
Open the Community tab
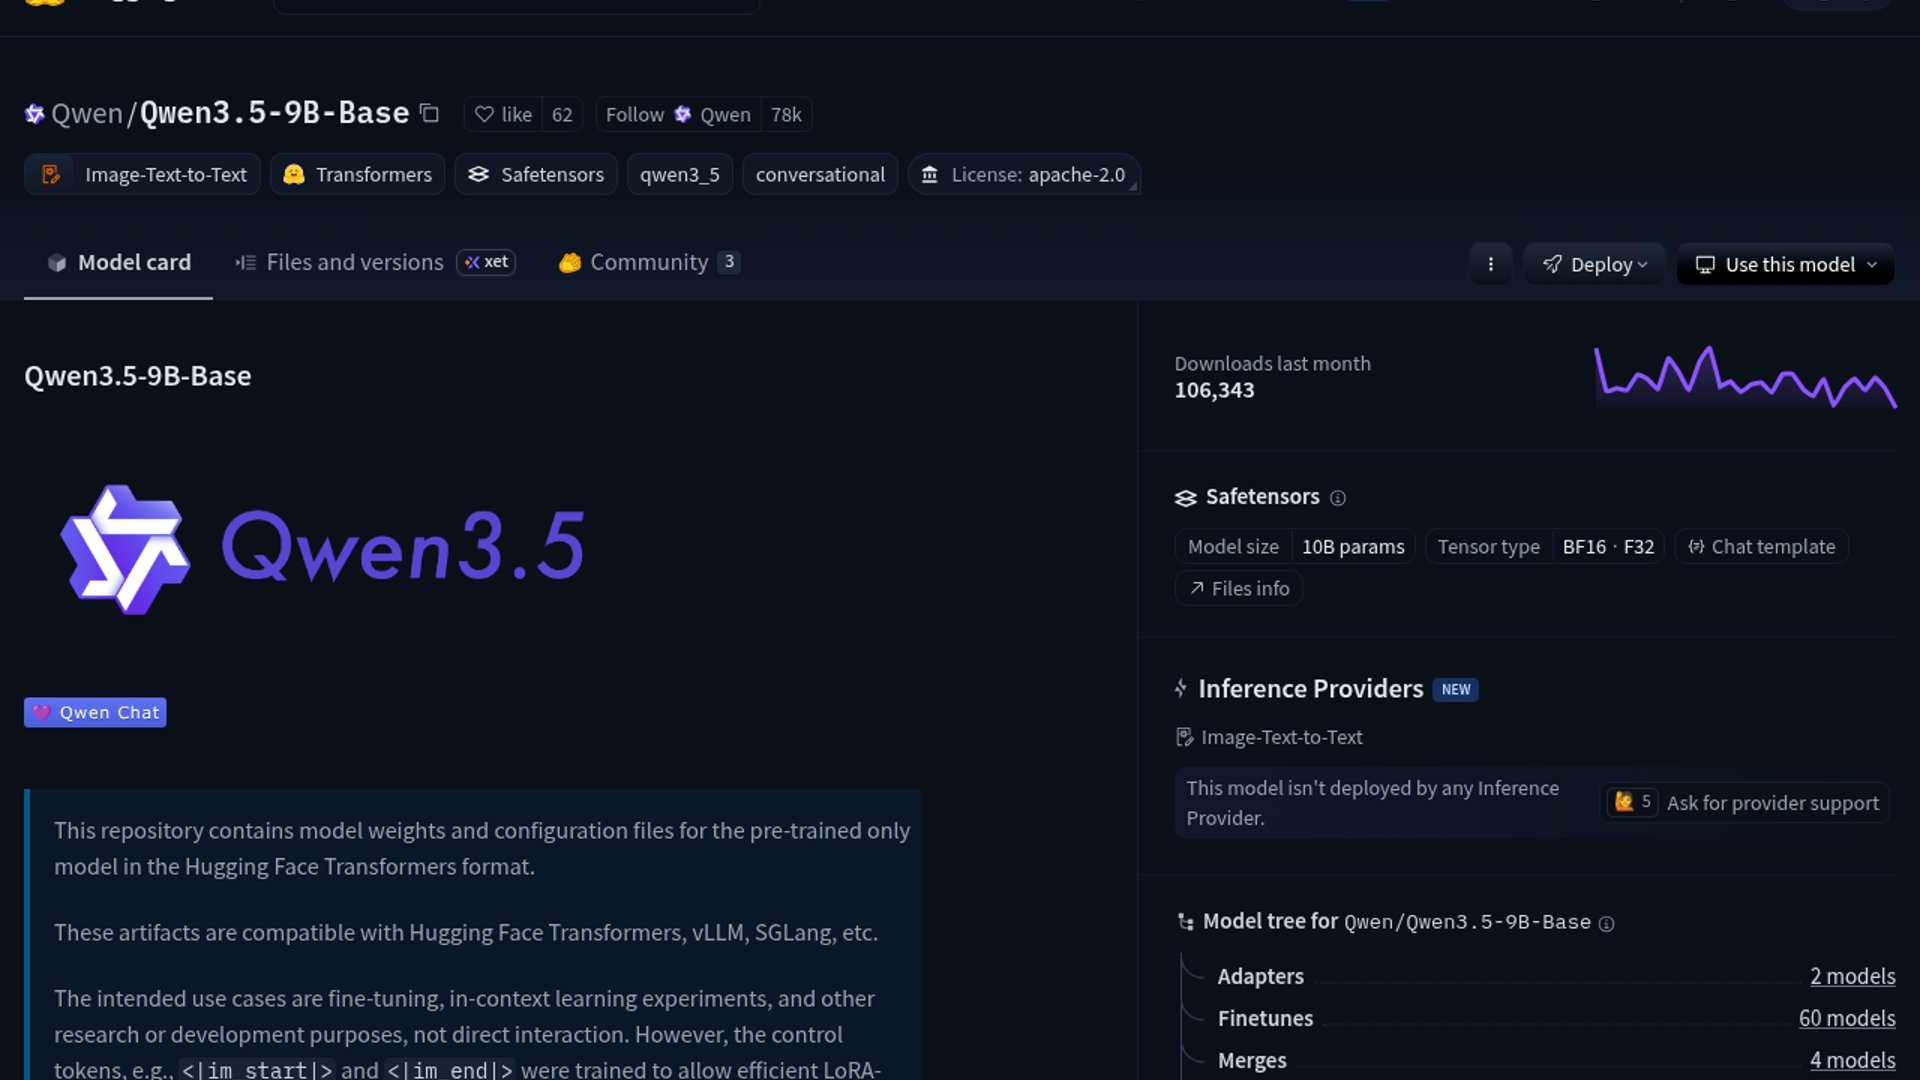648,262
